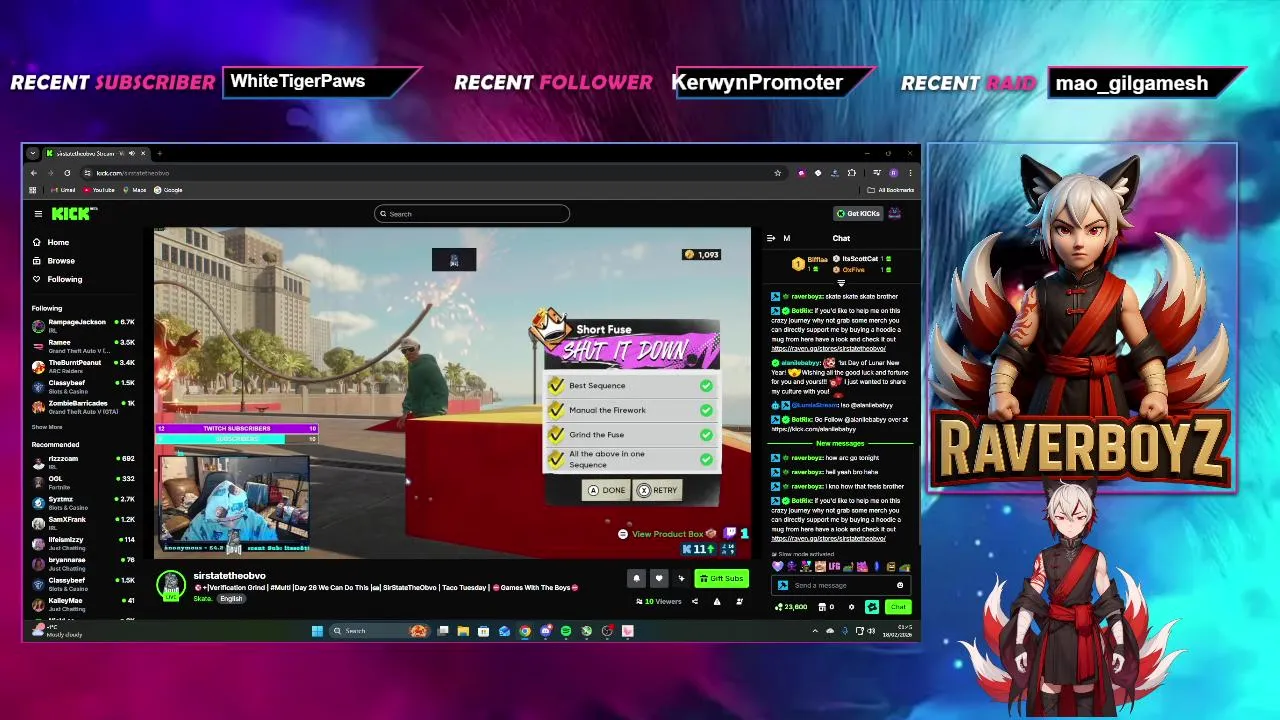The image size is (1280, 720).
Task: Open SamXFrank recommended channel
Action: click(x=83, y=523)
